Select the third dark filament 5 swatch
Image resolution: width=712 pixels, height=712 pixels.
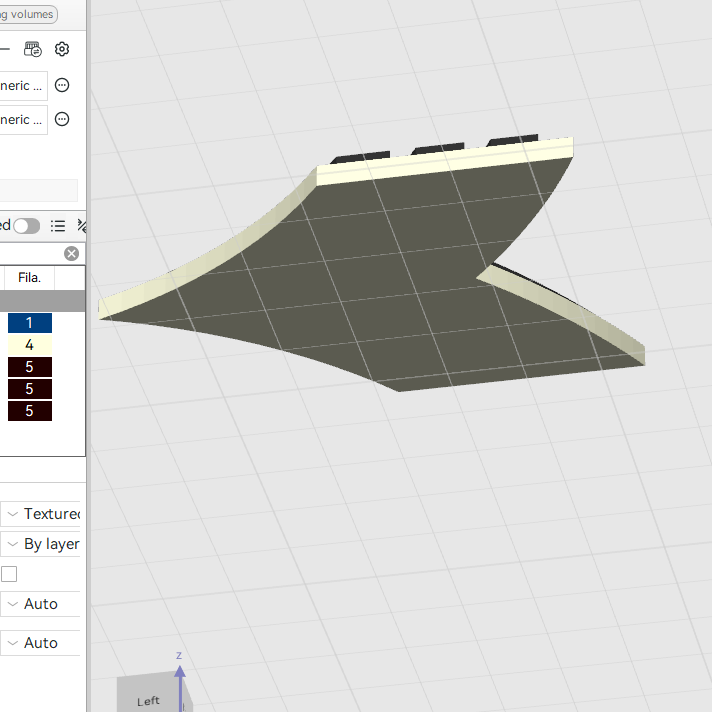pos(30,411)
